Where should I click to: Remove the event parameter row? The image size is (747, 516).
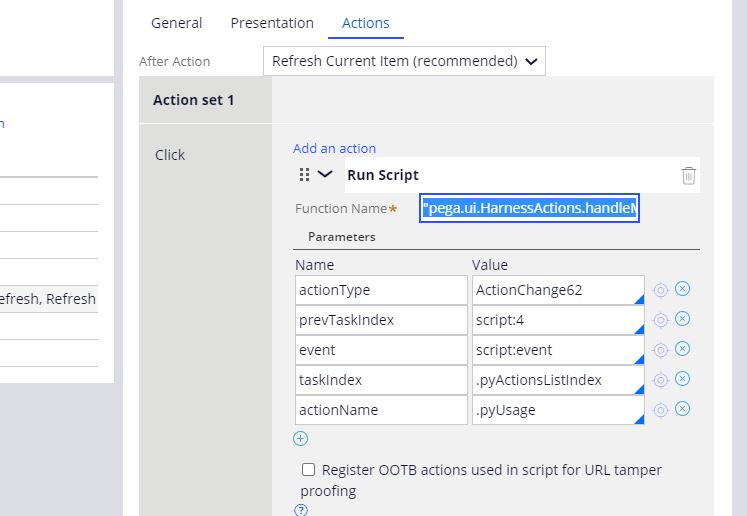point(683,349)
